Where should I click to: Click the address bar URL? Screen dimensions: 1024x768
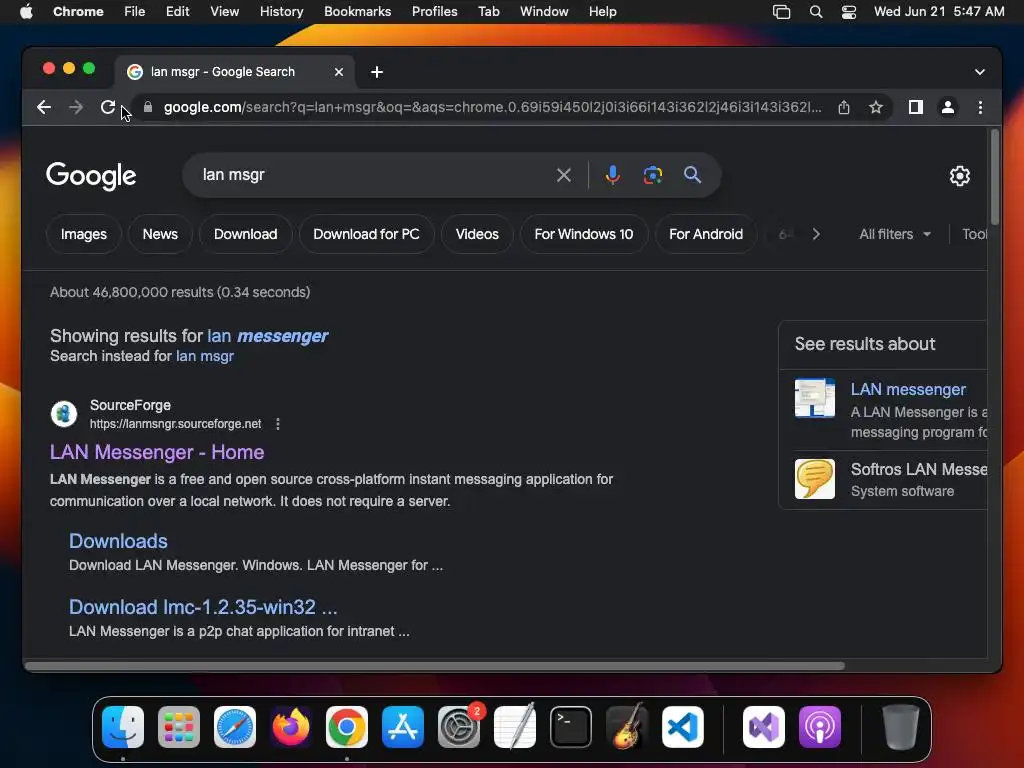point(492,107)
